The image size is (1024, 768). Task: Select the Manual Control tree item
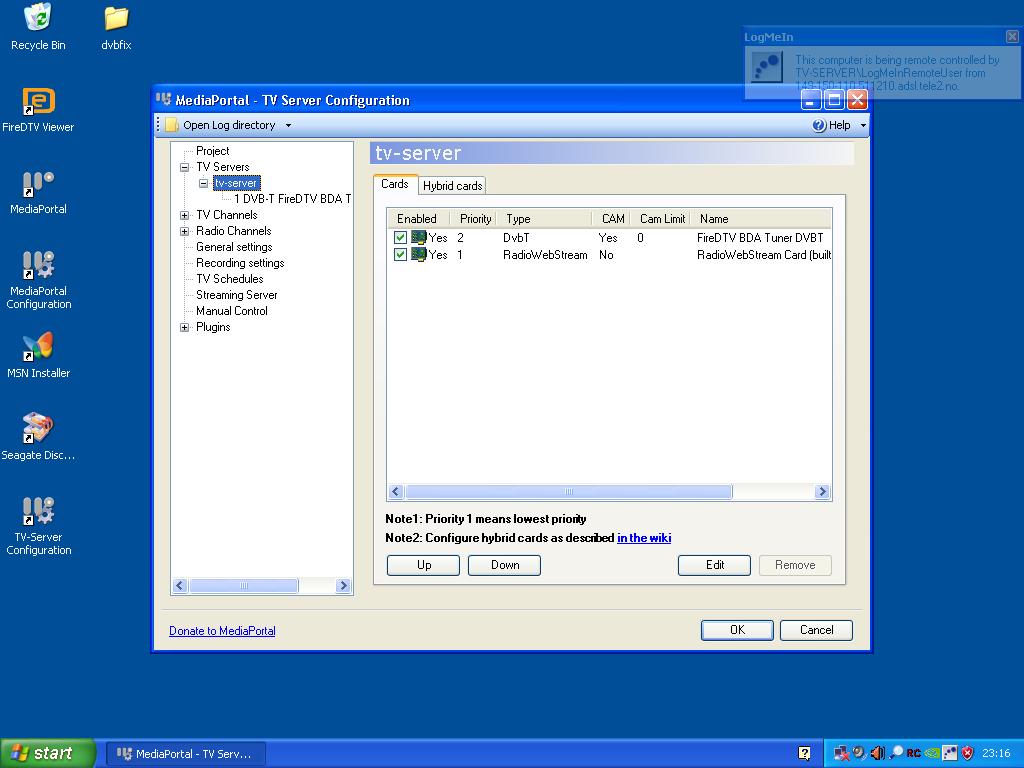pyautogui.click(x=231, y=311)
